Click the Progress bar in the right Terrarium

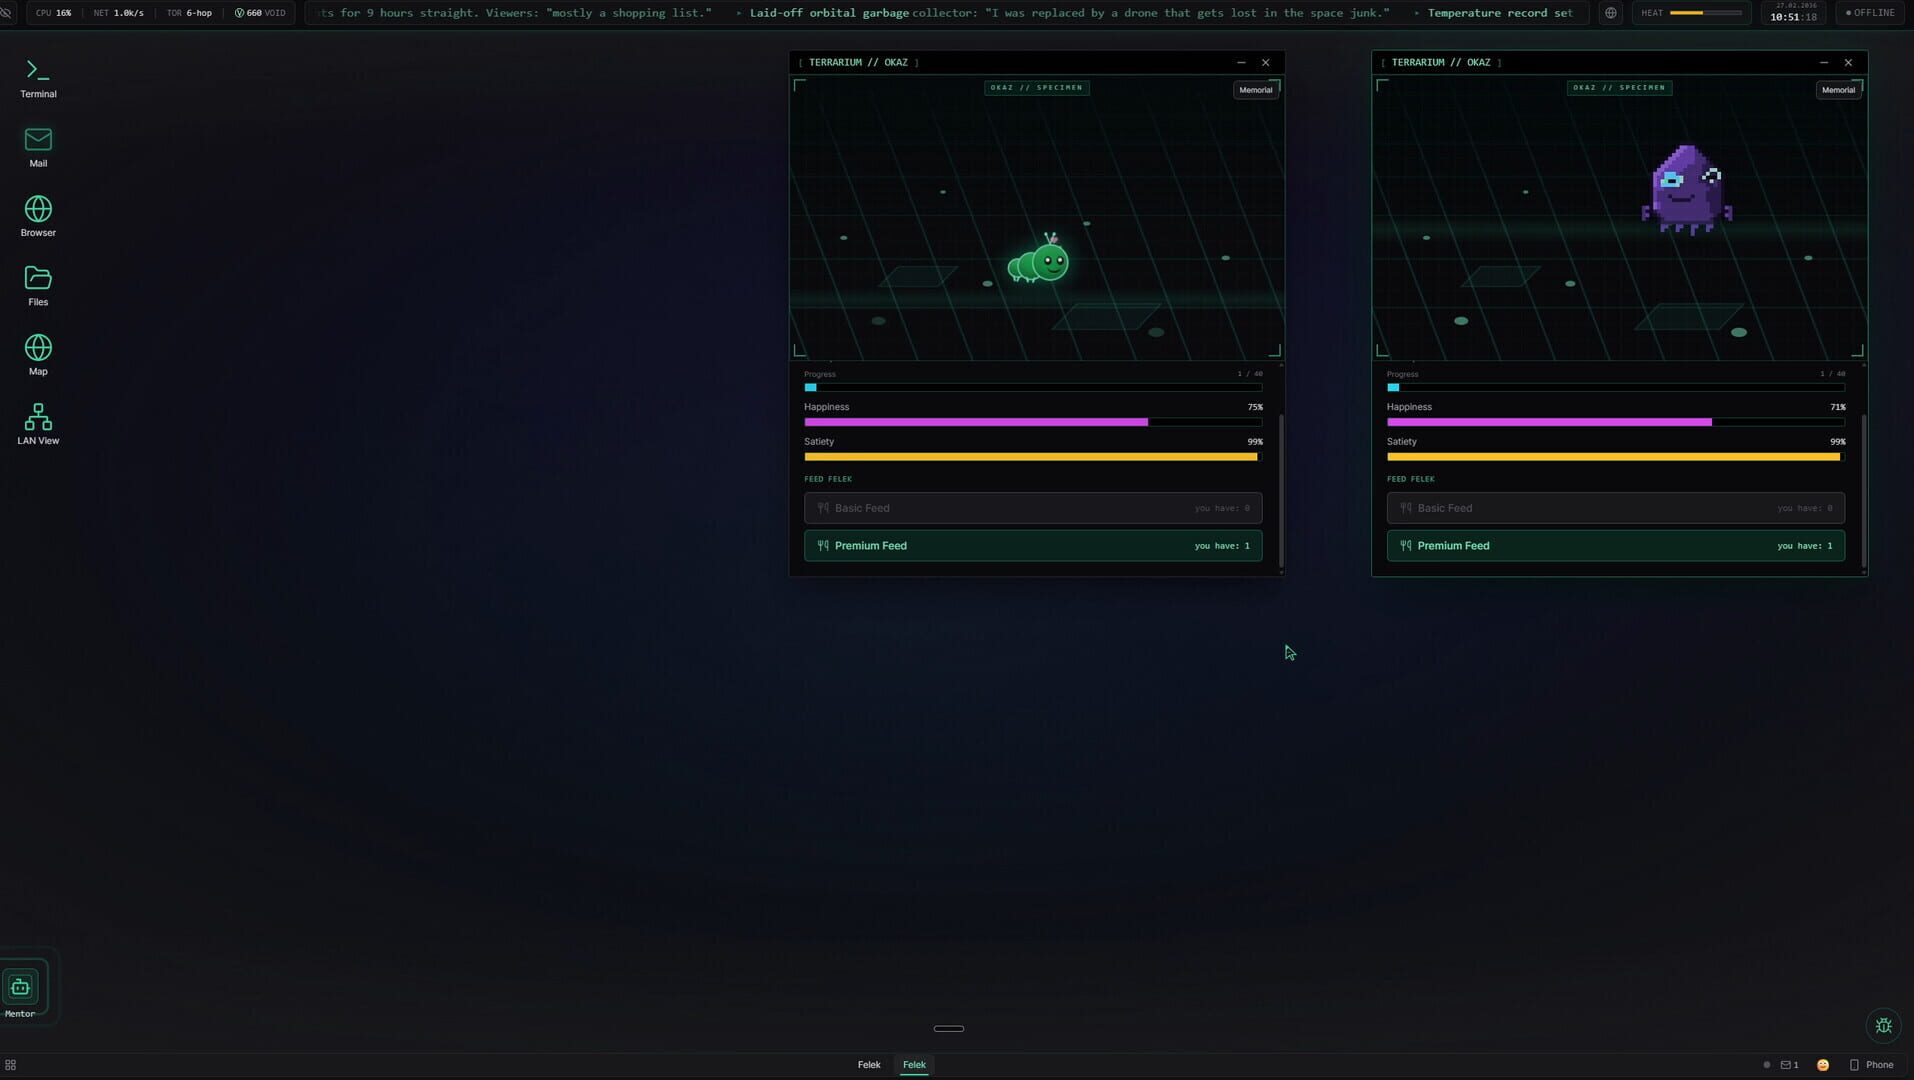tap(1615, 387)
